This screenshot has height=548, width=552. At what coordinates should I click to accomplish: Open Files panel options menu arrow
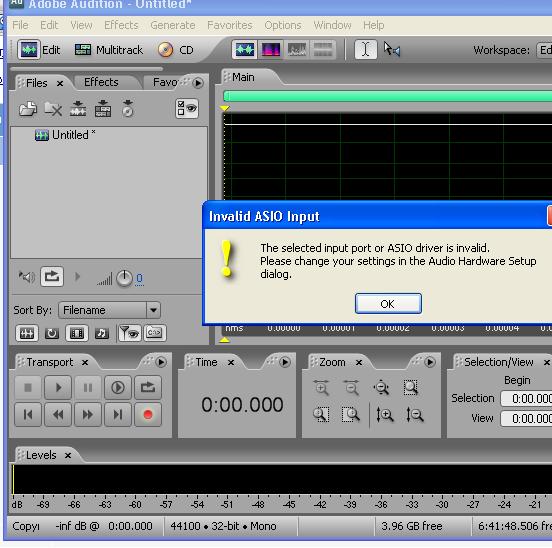click(198, 83)
